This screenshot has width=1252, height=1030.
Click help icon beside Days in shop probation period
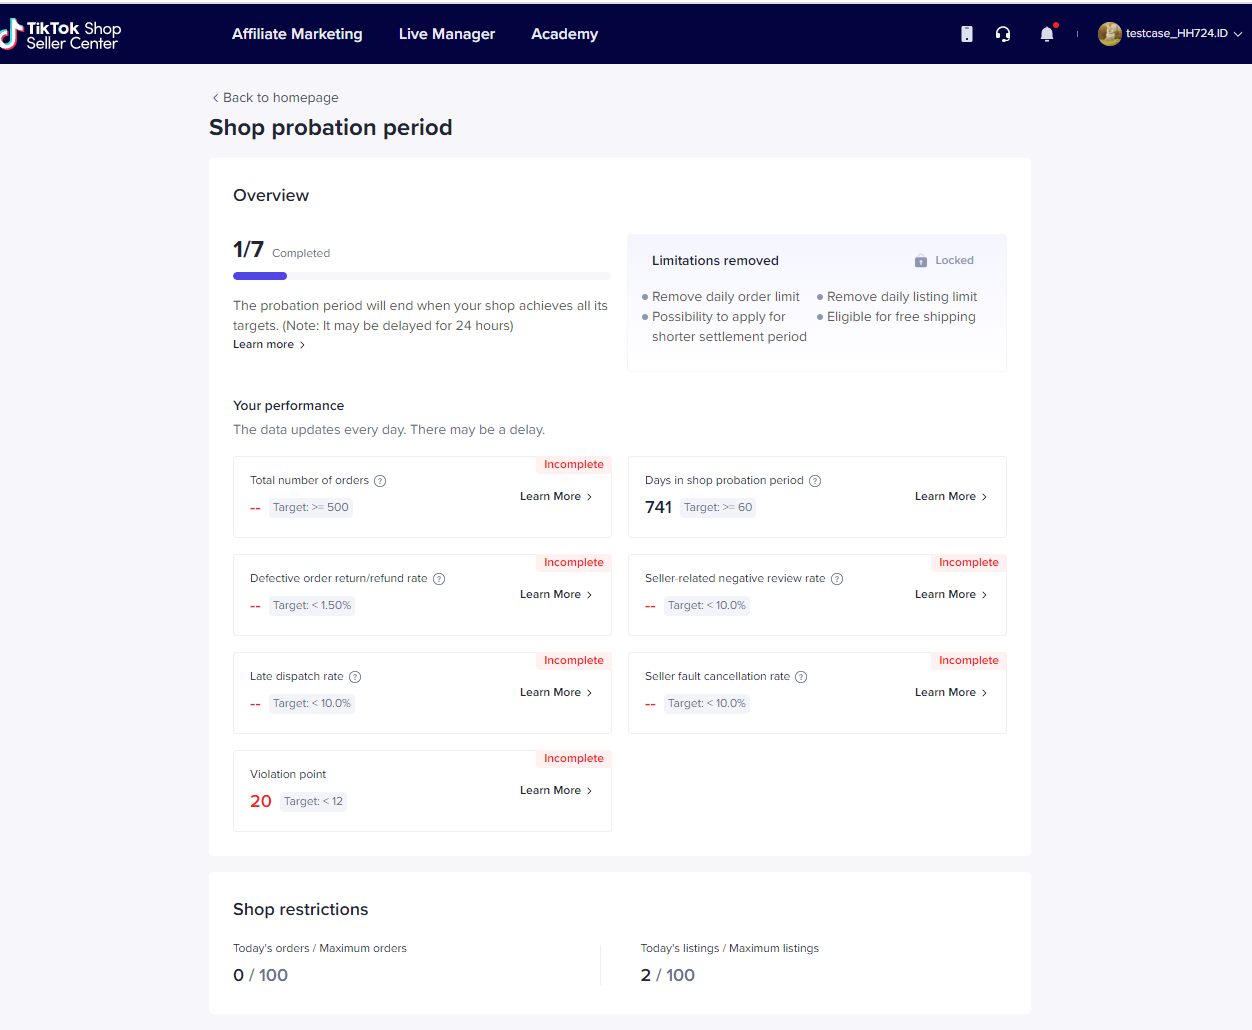(815, 481)
